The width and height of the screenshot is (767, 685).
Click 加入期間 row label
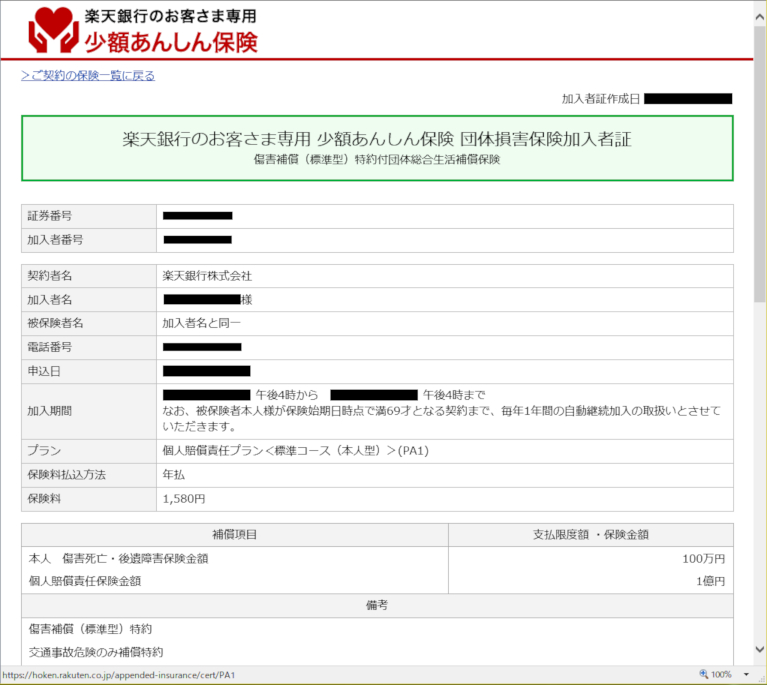(50, 411)
